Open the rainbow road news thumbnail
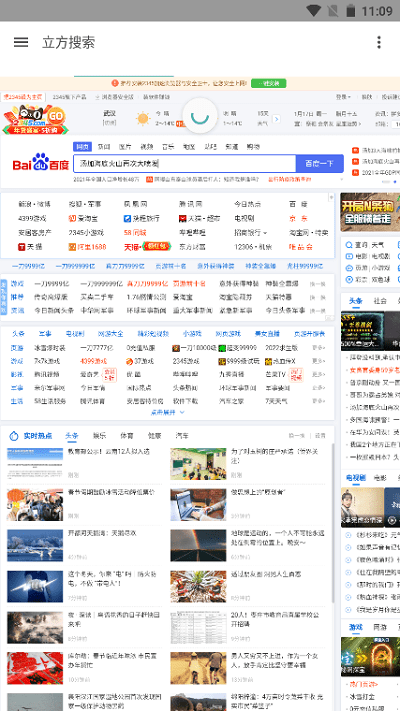The width and height of the screenshot is (400, 711). click(x=198, y=545)
